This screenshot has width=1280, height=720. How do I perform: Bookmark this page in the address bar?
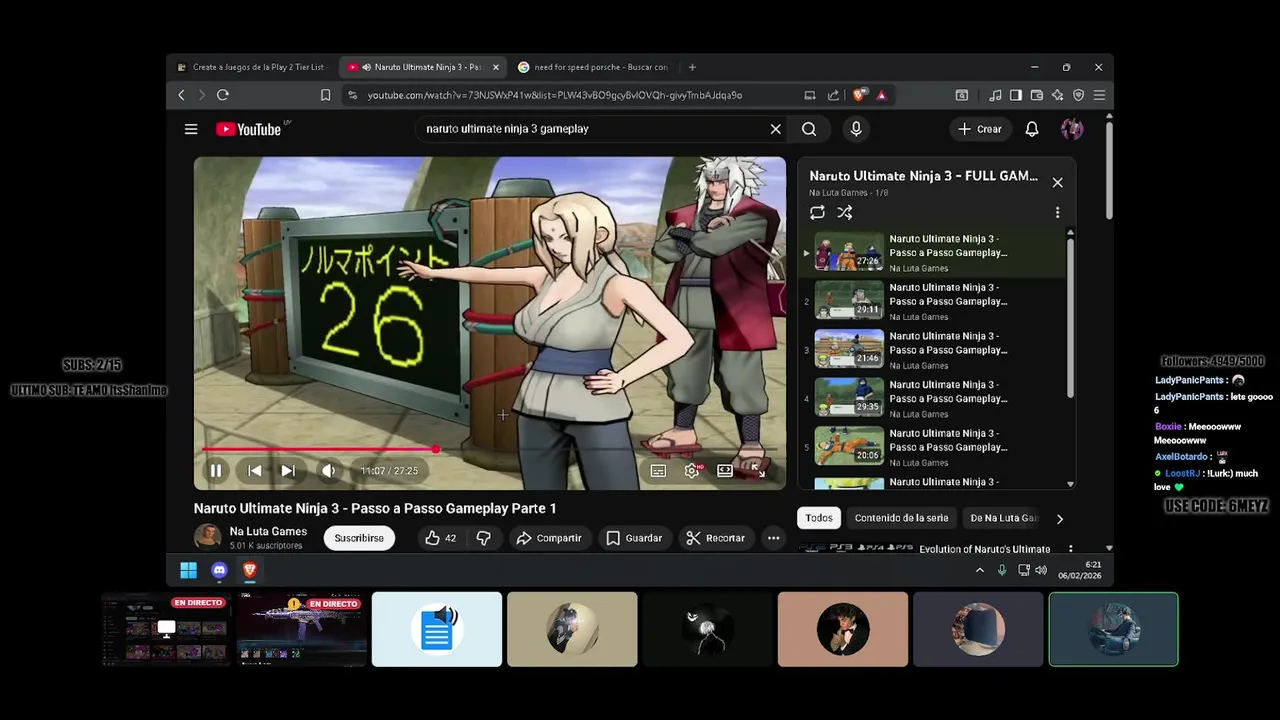pos(325,95)
